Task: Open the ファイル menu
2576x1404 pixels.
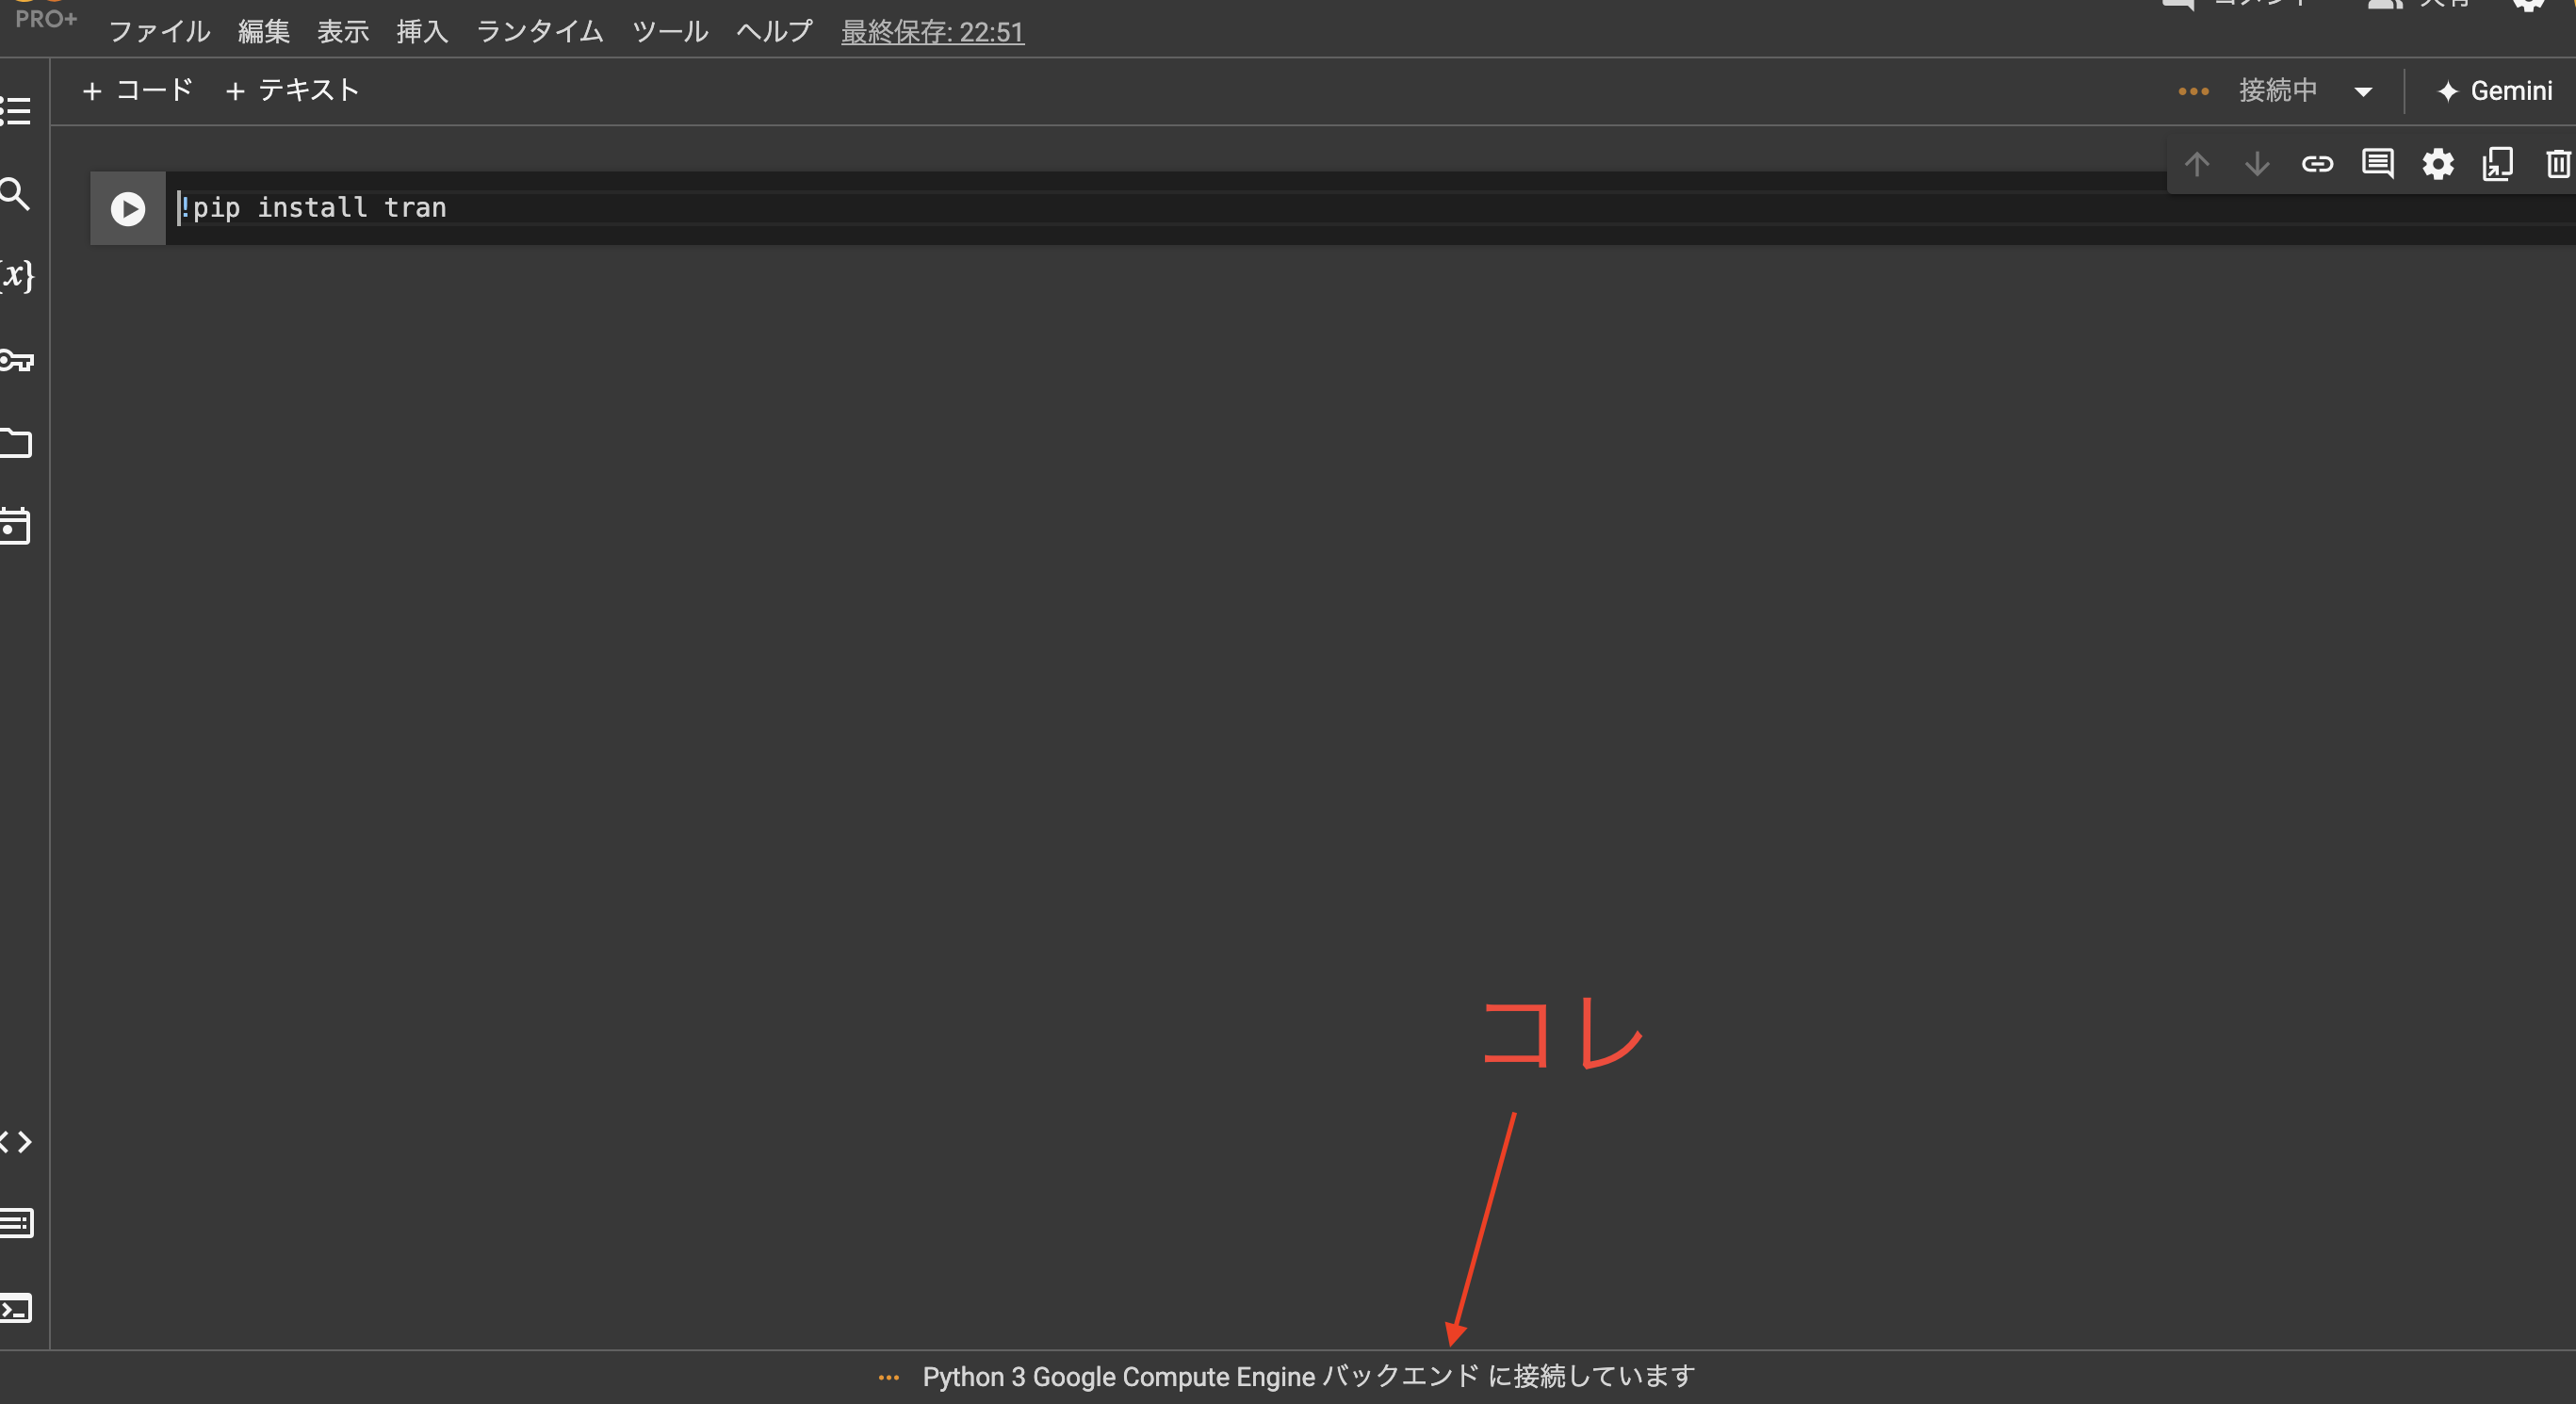Action: pos(160,31)
